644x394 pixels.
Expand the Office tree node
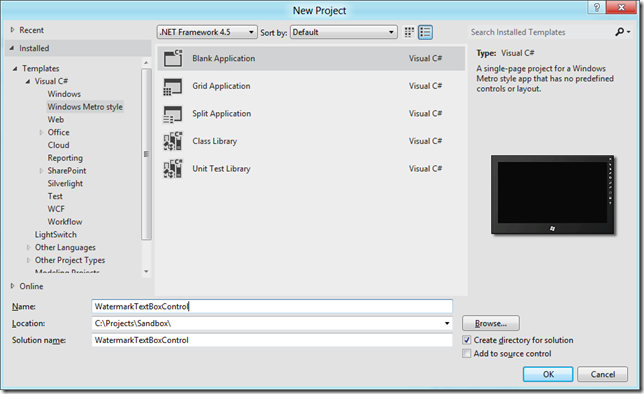(x=41, y=132)
